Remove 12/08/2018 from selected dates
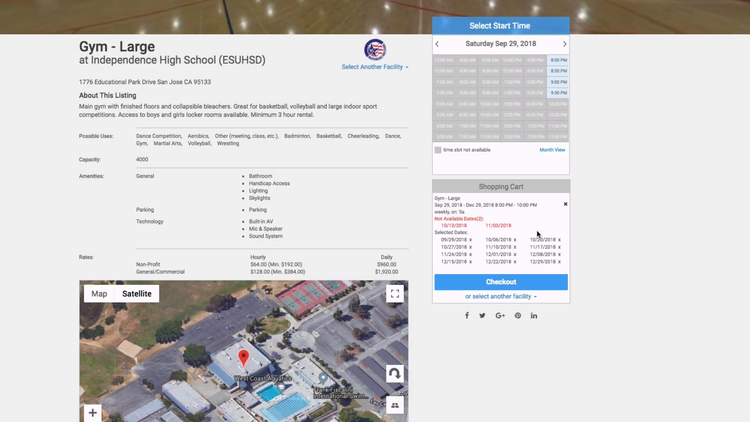 [559, 255]
